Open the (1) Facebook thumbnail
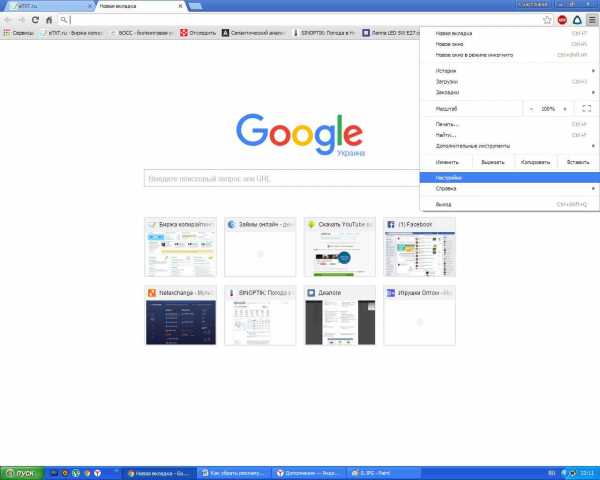 click(x=419, y=247)
